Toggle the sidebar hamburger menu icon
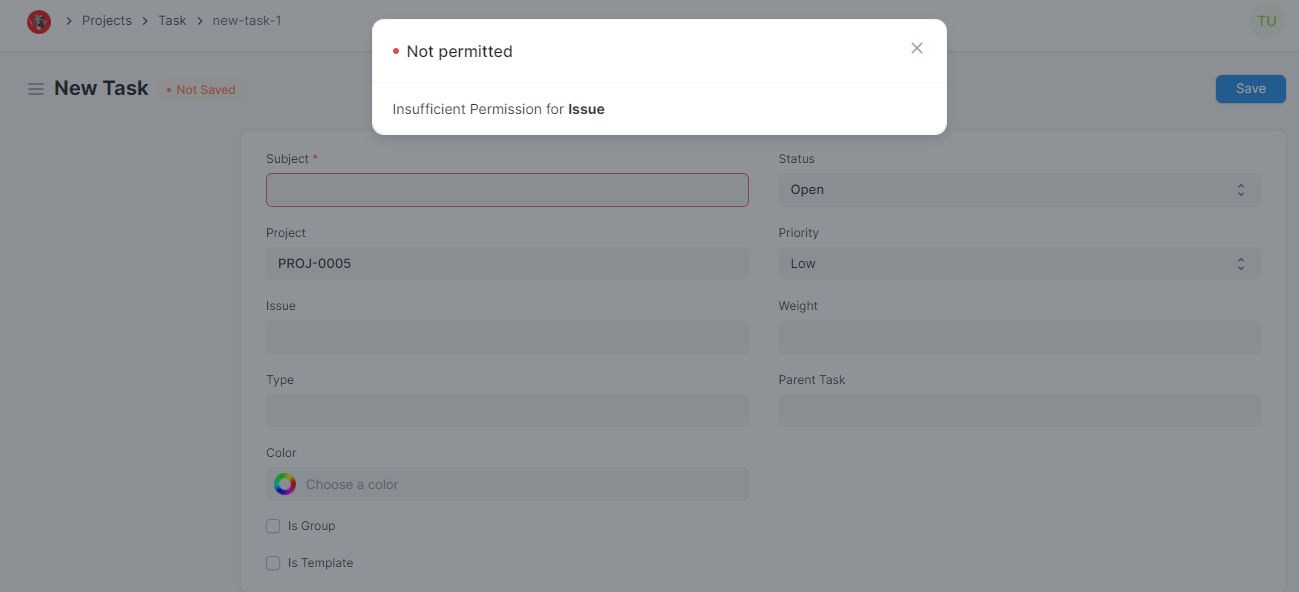Image resolution: width=1299 pixels, height=592 pixels. (x=36, y=89)
